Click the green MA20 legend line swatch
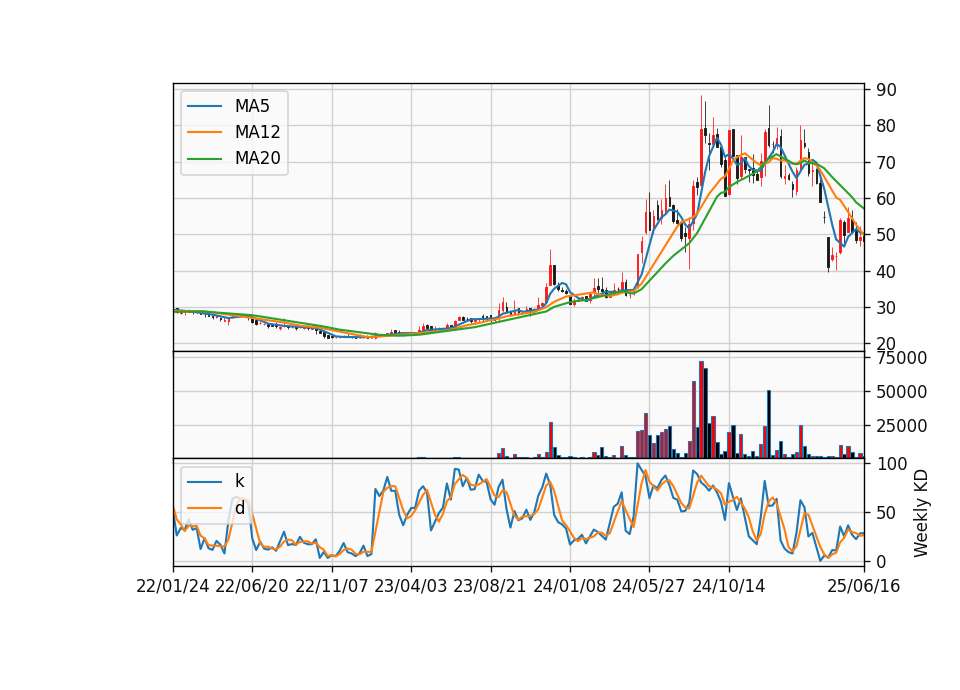This screenshot has width=960, height=690. point(204,159)
